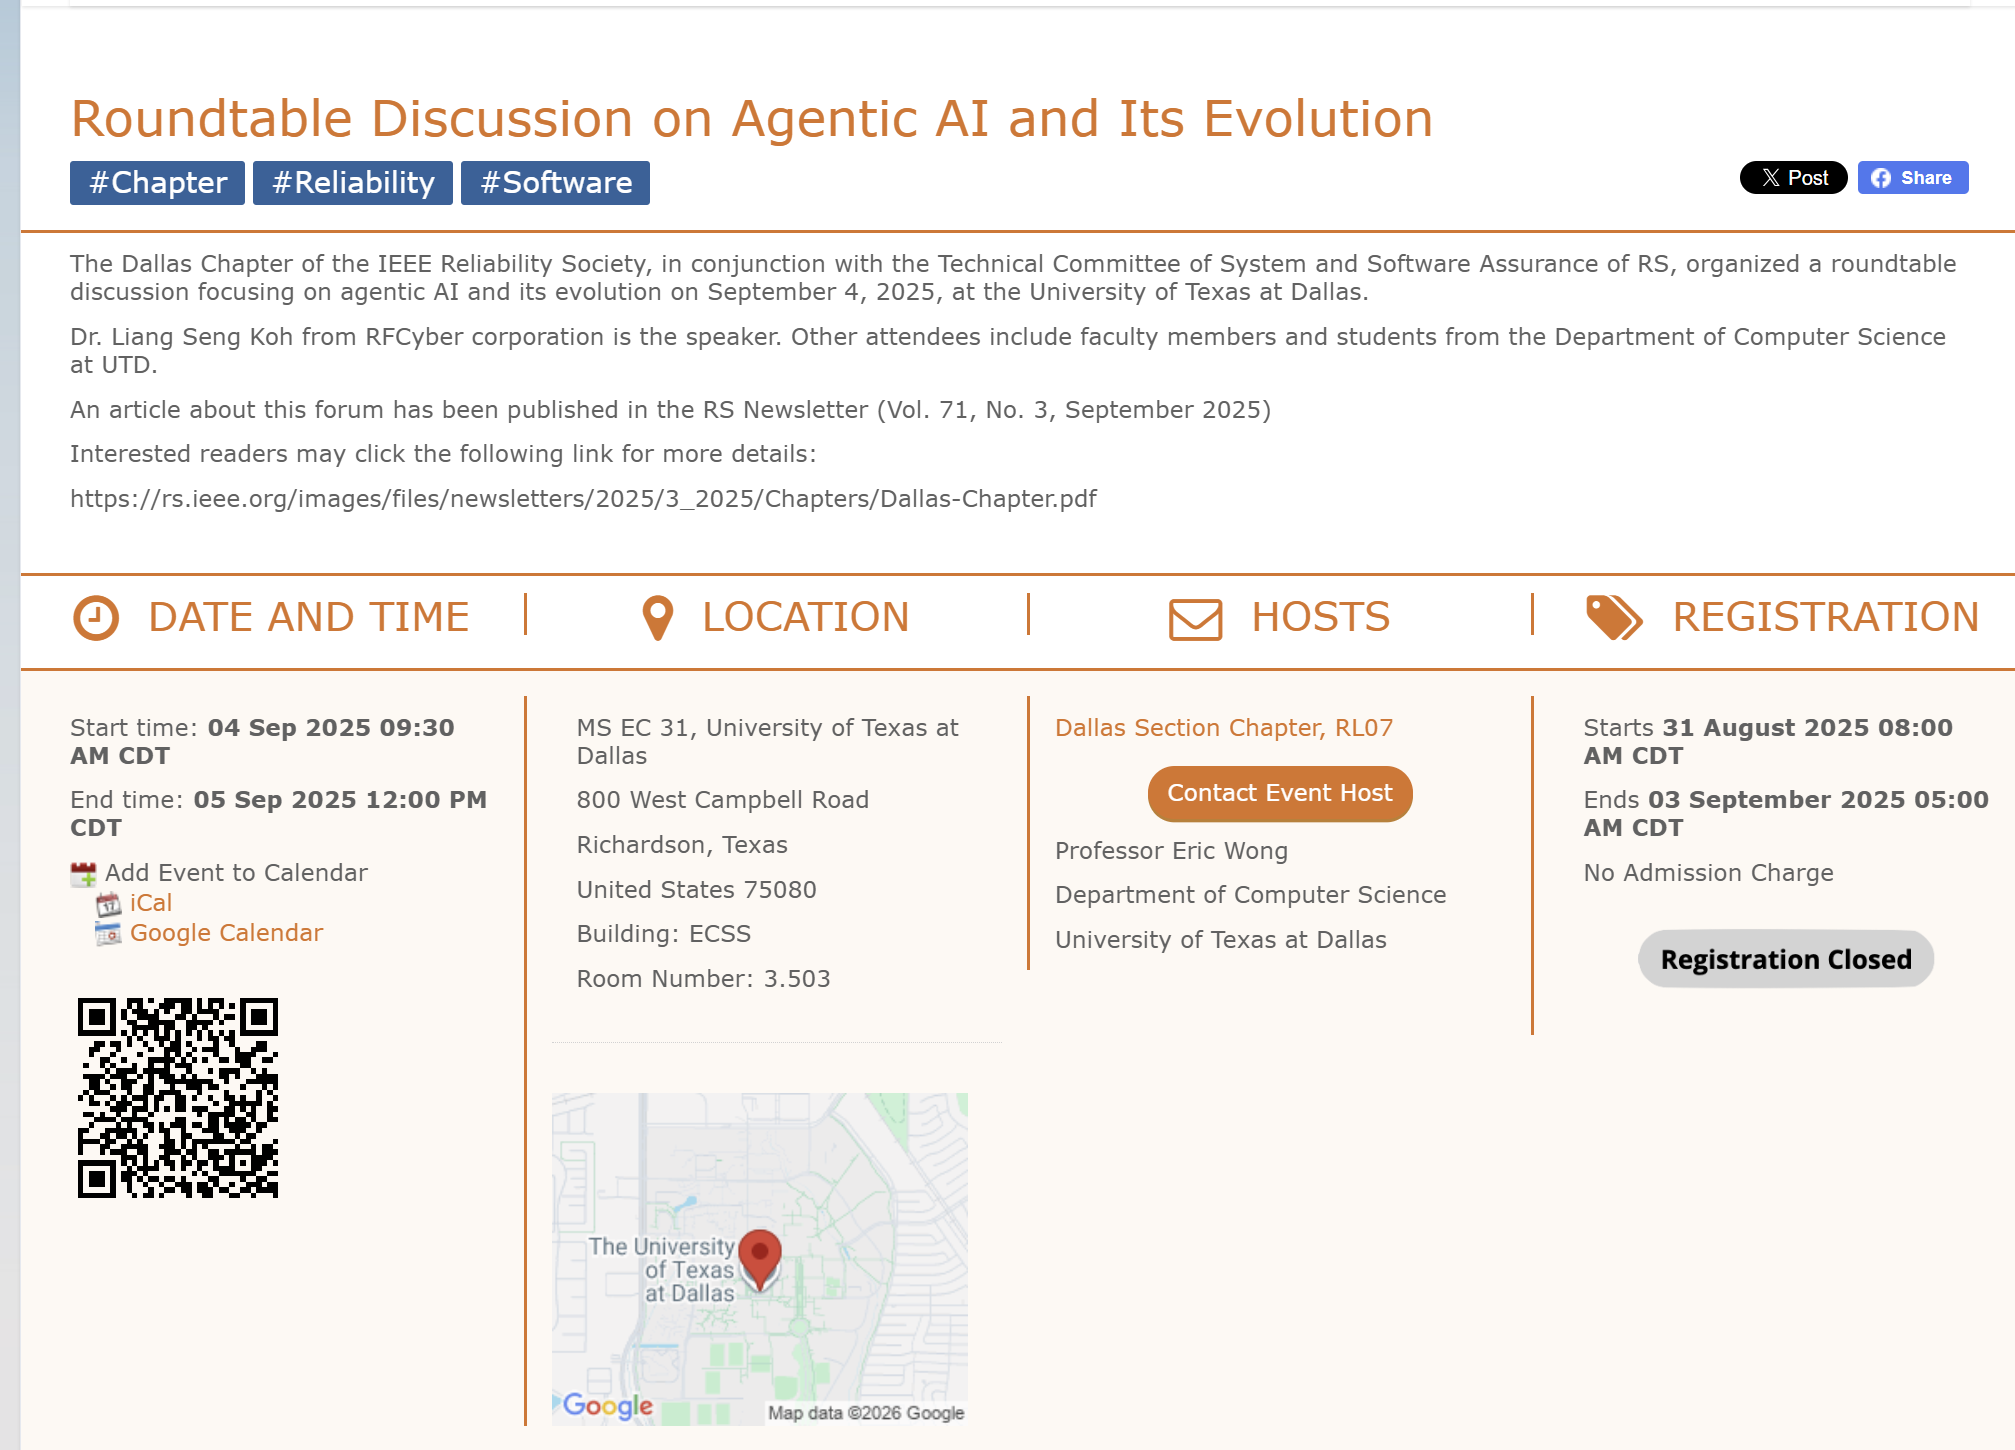Click the Dallas-Chapter.pdf newsletter URL
Viewport: 2015px width, 1450px height.
click(583, 499)
